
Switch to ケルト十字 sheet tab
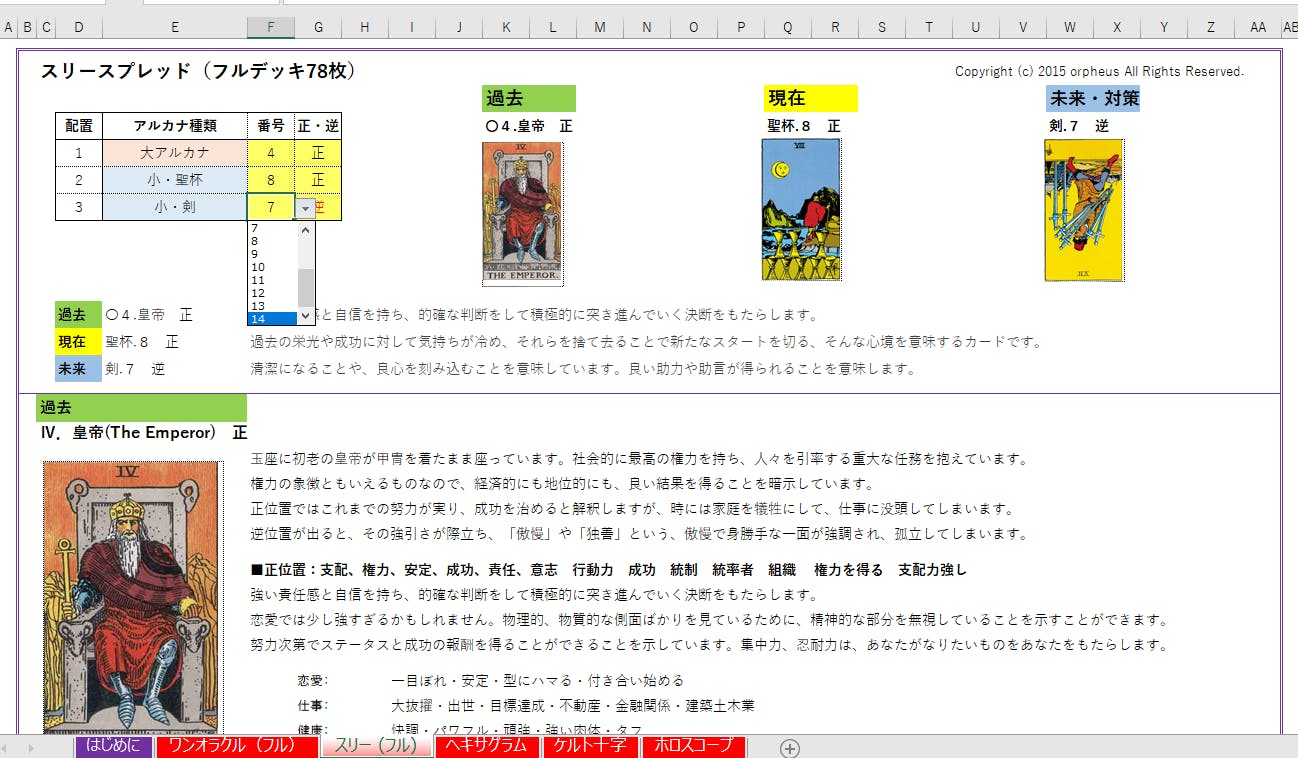tap(590, 746)
